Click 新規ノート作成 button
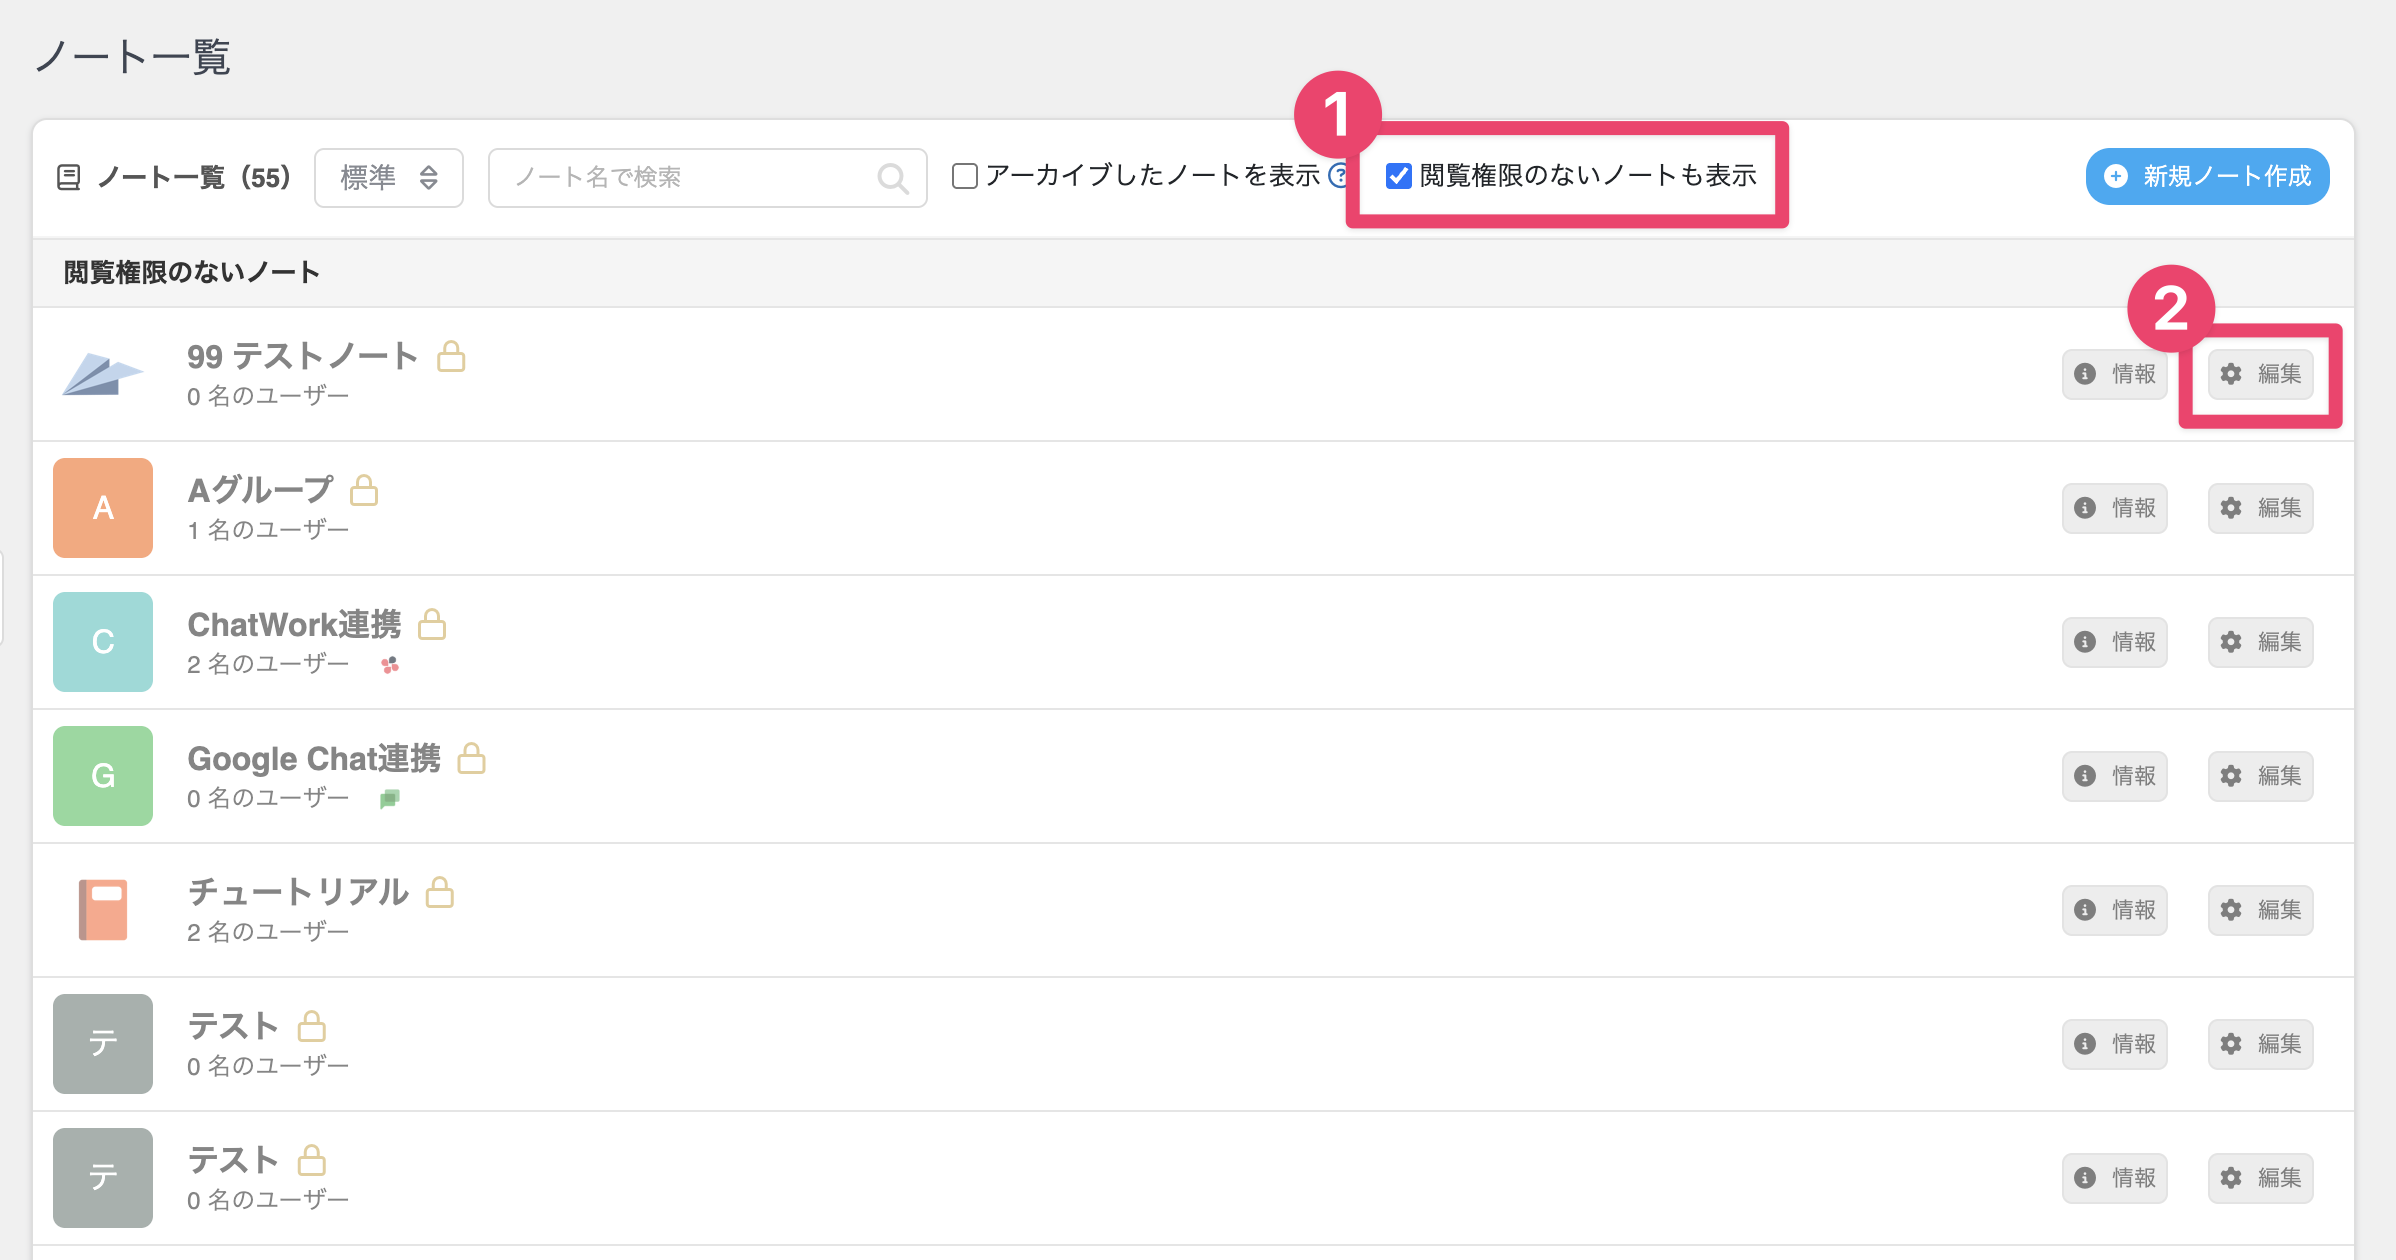The height and width of the screenshot is (1260, 2396). [x=2207, y=177]
